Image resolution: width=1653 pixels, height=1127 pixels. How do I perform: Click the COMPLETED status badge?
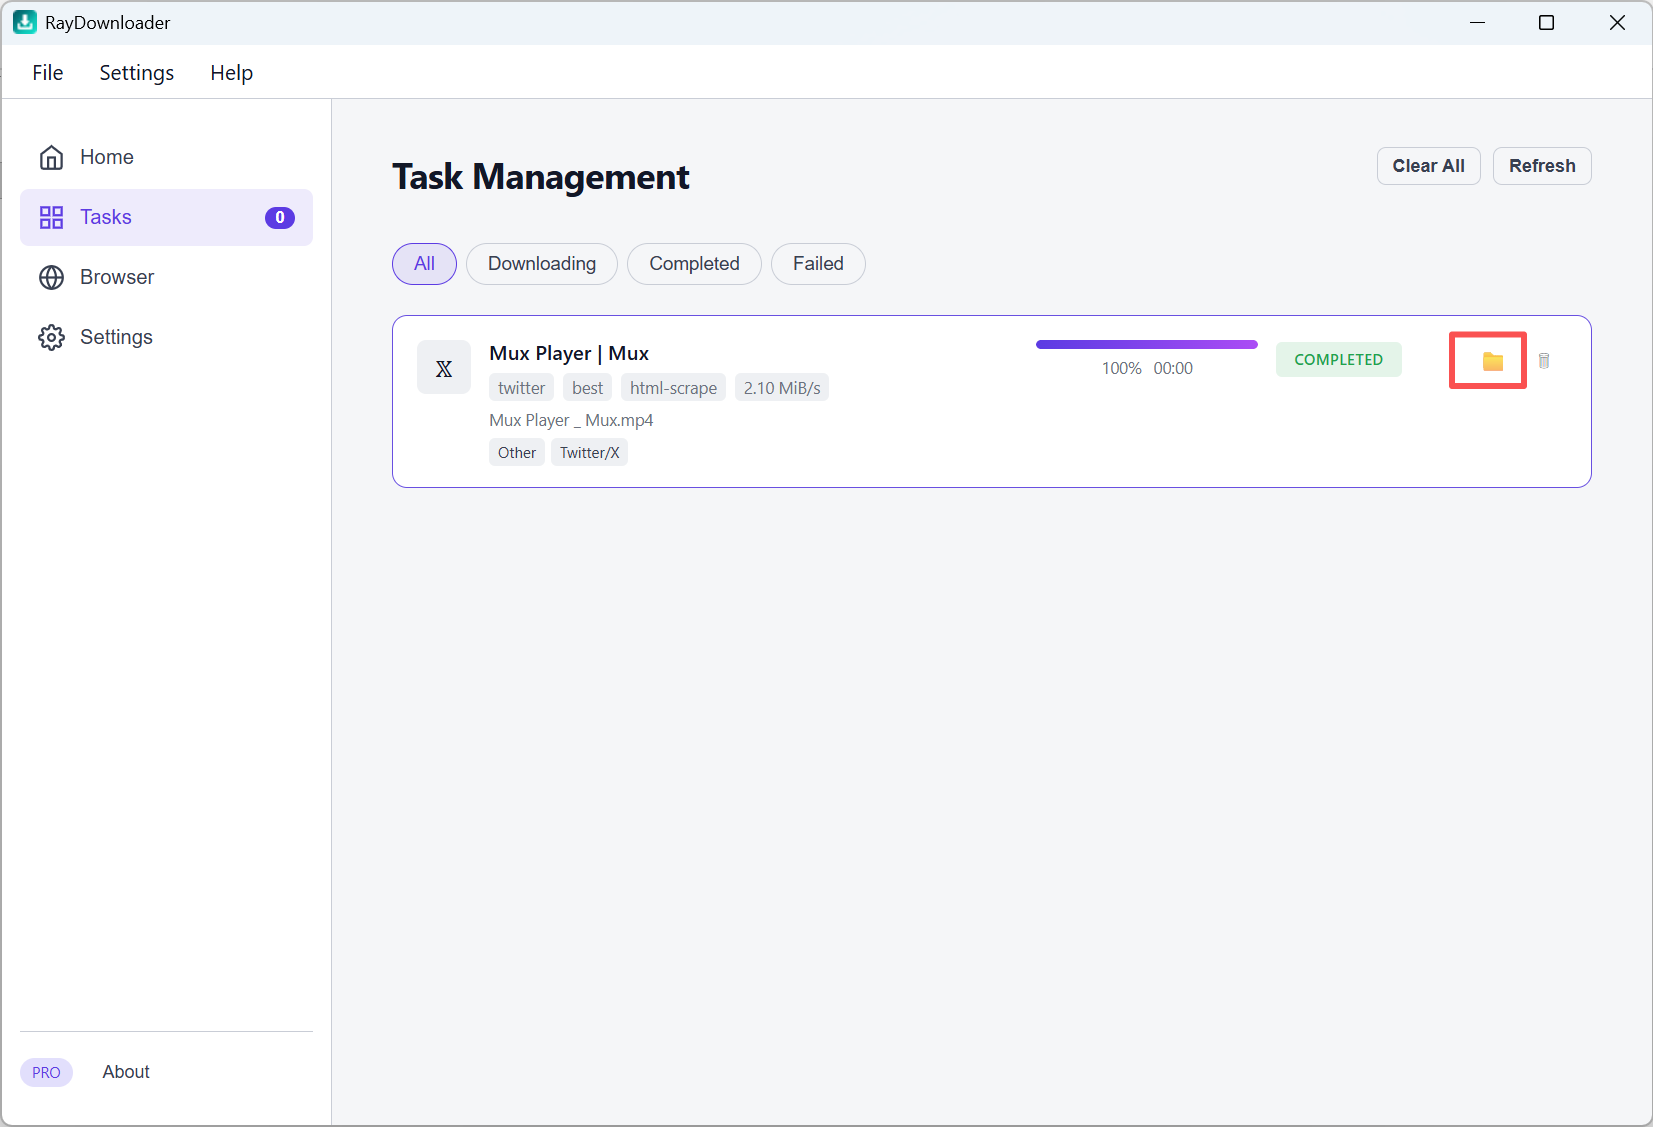(x=1338, y=360)
